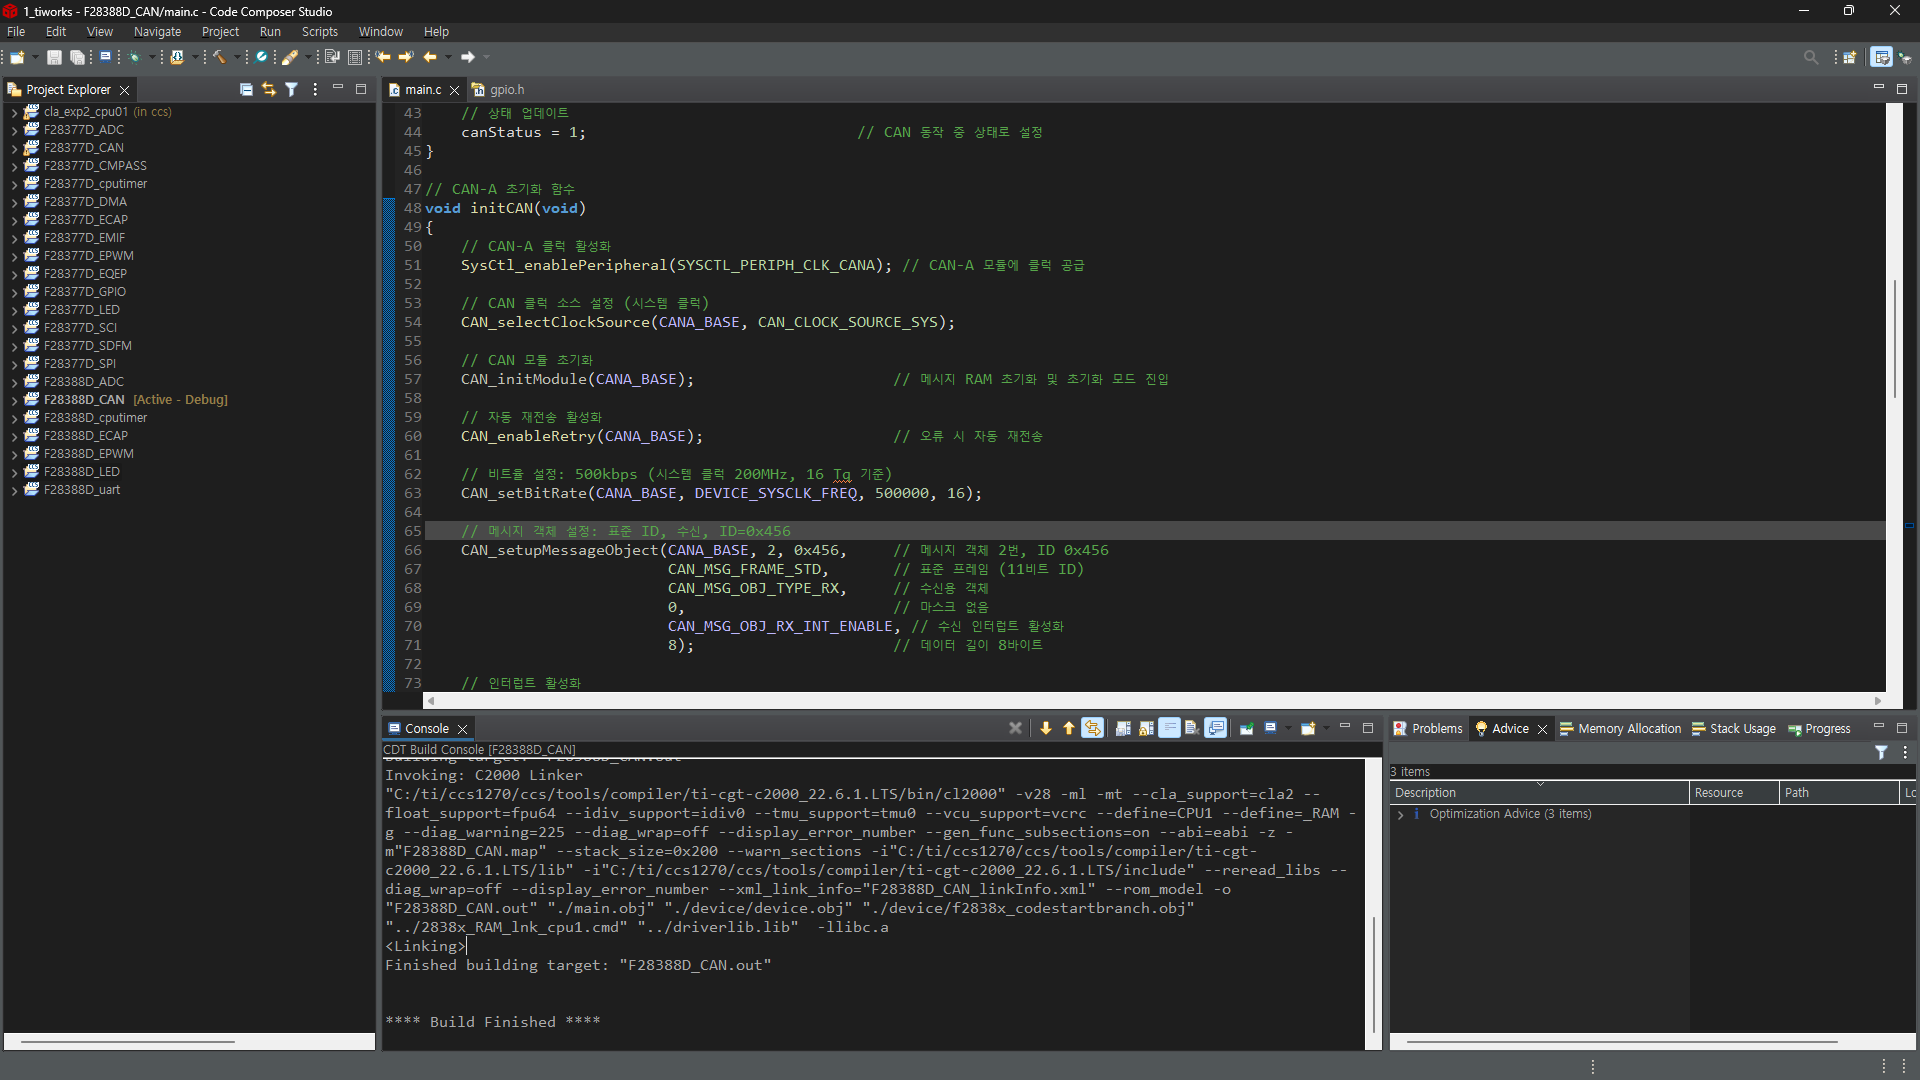Click the toolbar search magnifier icon
Viewport: 1920px width, 1080px height.
pos(1810,57)
